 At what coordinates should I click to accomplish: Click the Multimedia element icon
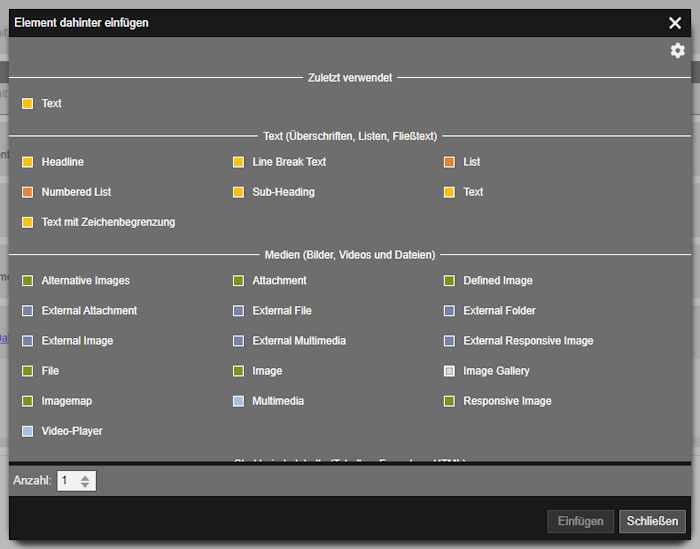238,401
